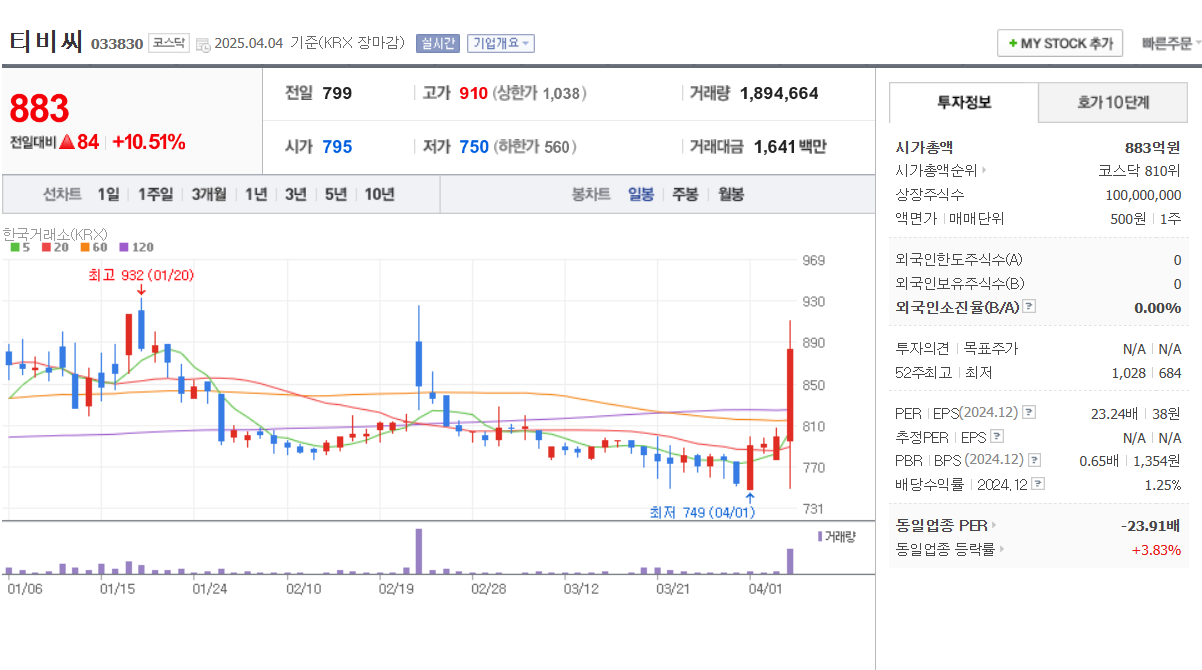
Task: Switch to the 호가10단계 tab
Action: 1113,102
